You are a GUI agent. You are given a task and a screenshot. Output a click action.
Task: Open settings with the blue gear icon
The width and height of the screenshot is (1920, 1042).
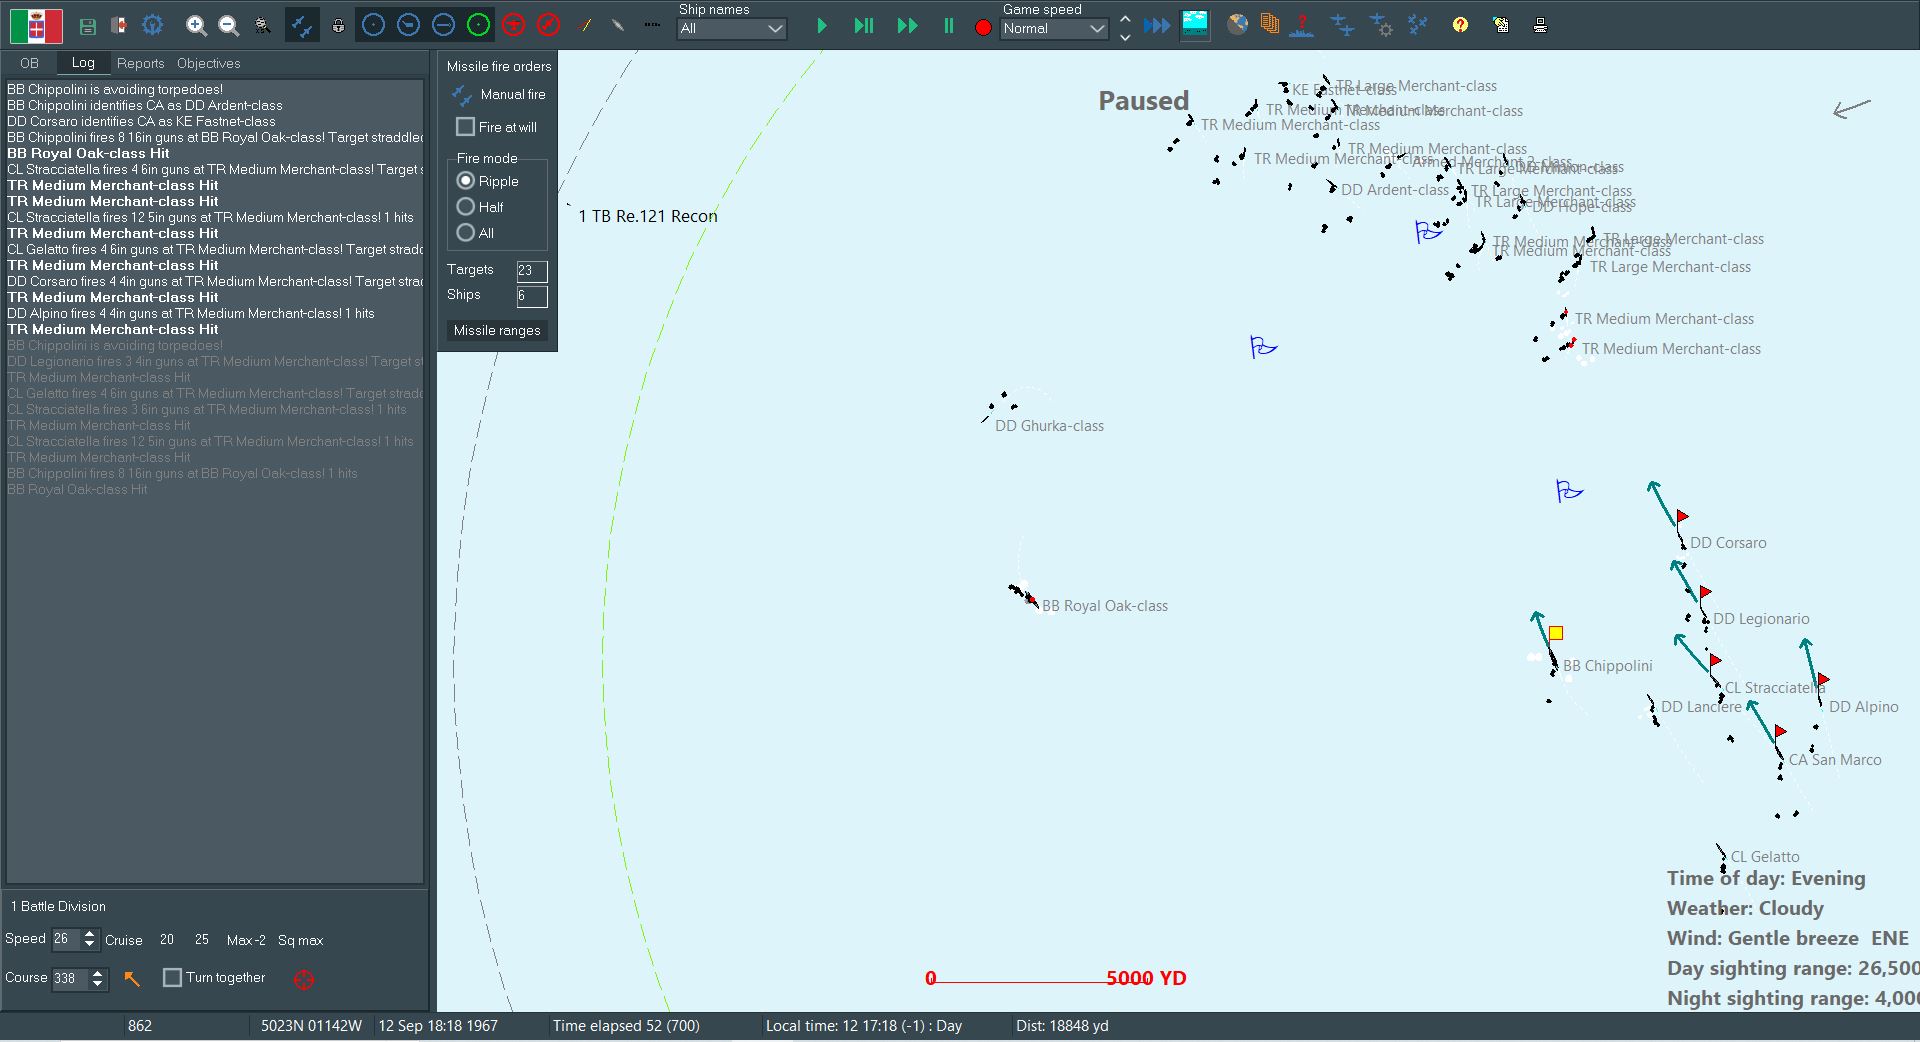(x=152, y=25)
